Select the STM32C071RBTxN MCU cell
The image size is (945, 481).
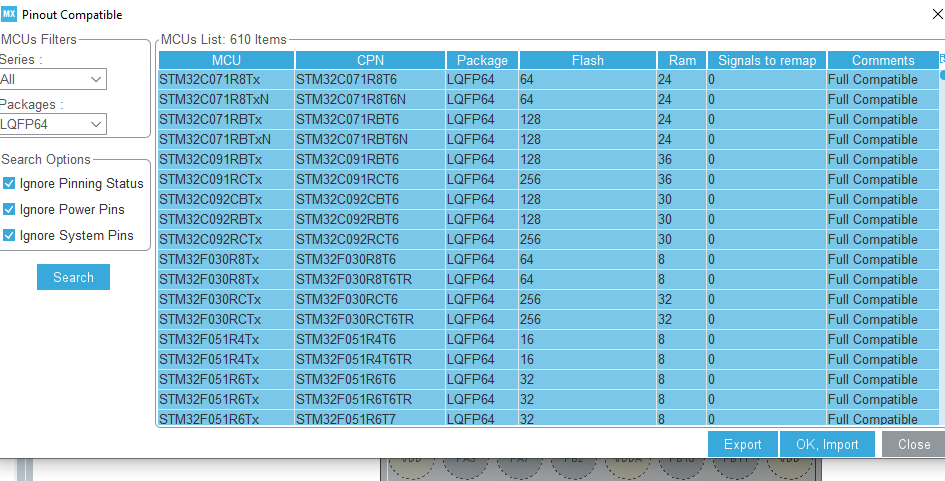(x=227, y=139)
